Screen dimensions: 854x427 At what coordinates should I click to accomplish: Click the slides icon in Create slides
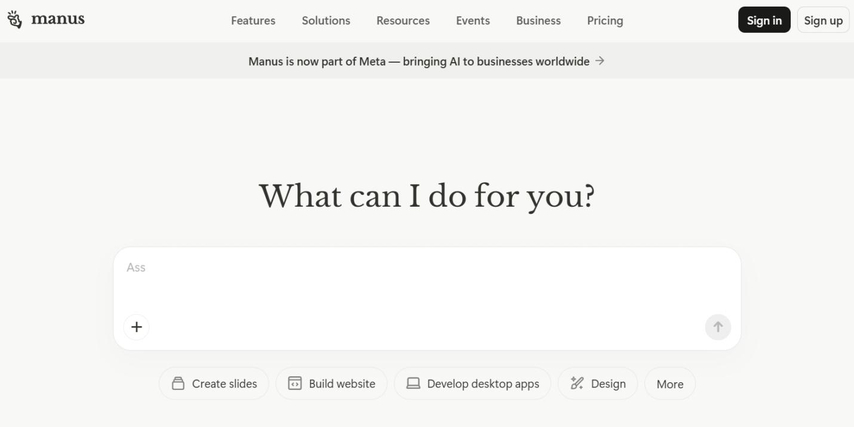(178, 383)
